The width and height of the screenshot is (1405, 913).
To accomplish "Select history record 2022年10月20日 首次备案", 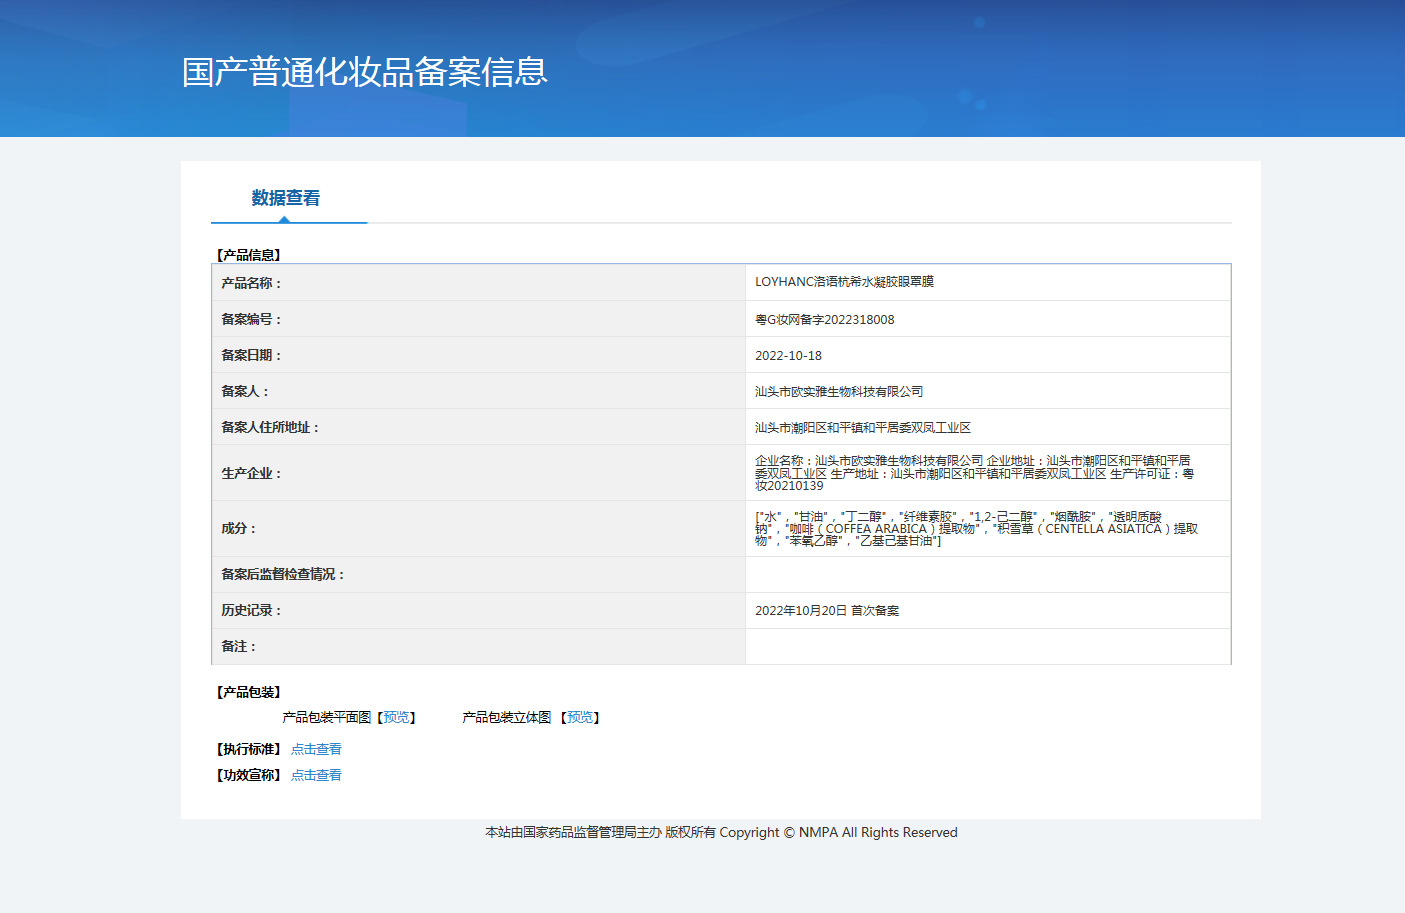I will (x=827, y=611).
